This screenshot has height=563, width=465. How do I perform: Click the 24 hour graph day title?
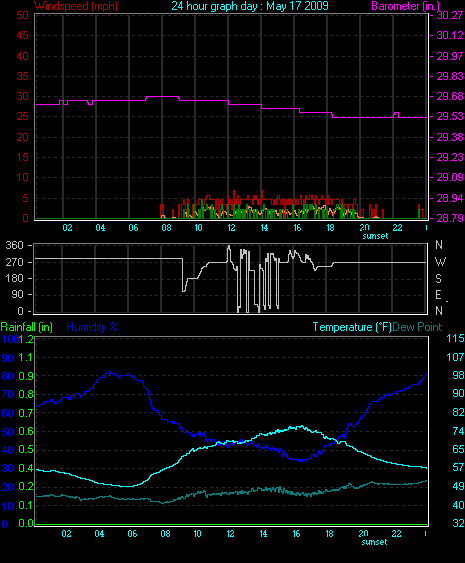click(250, 6)
